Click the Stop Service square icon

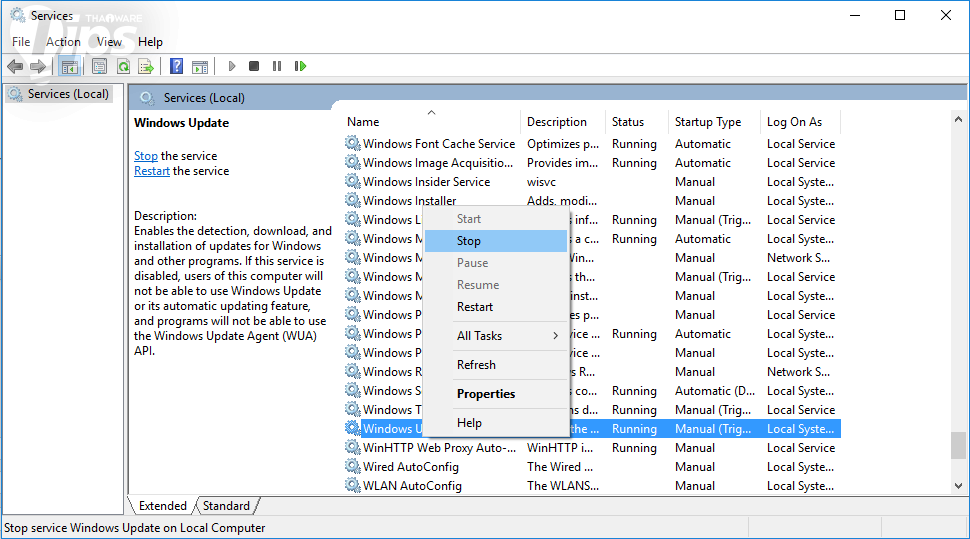tap(254, 66)
